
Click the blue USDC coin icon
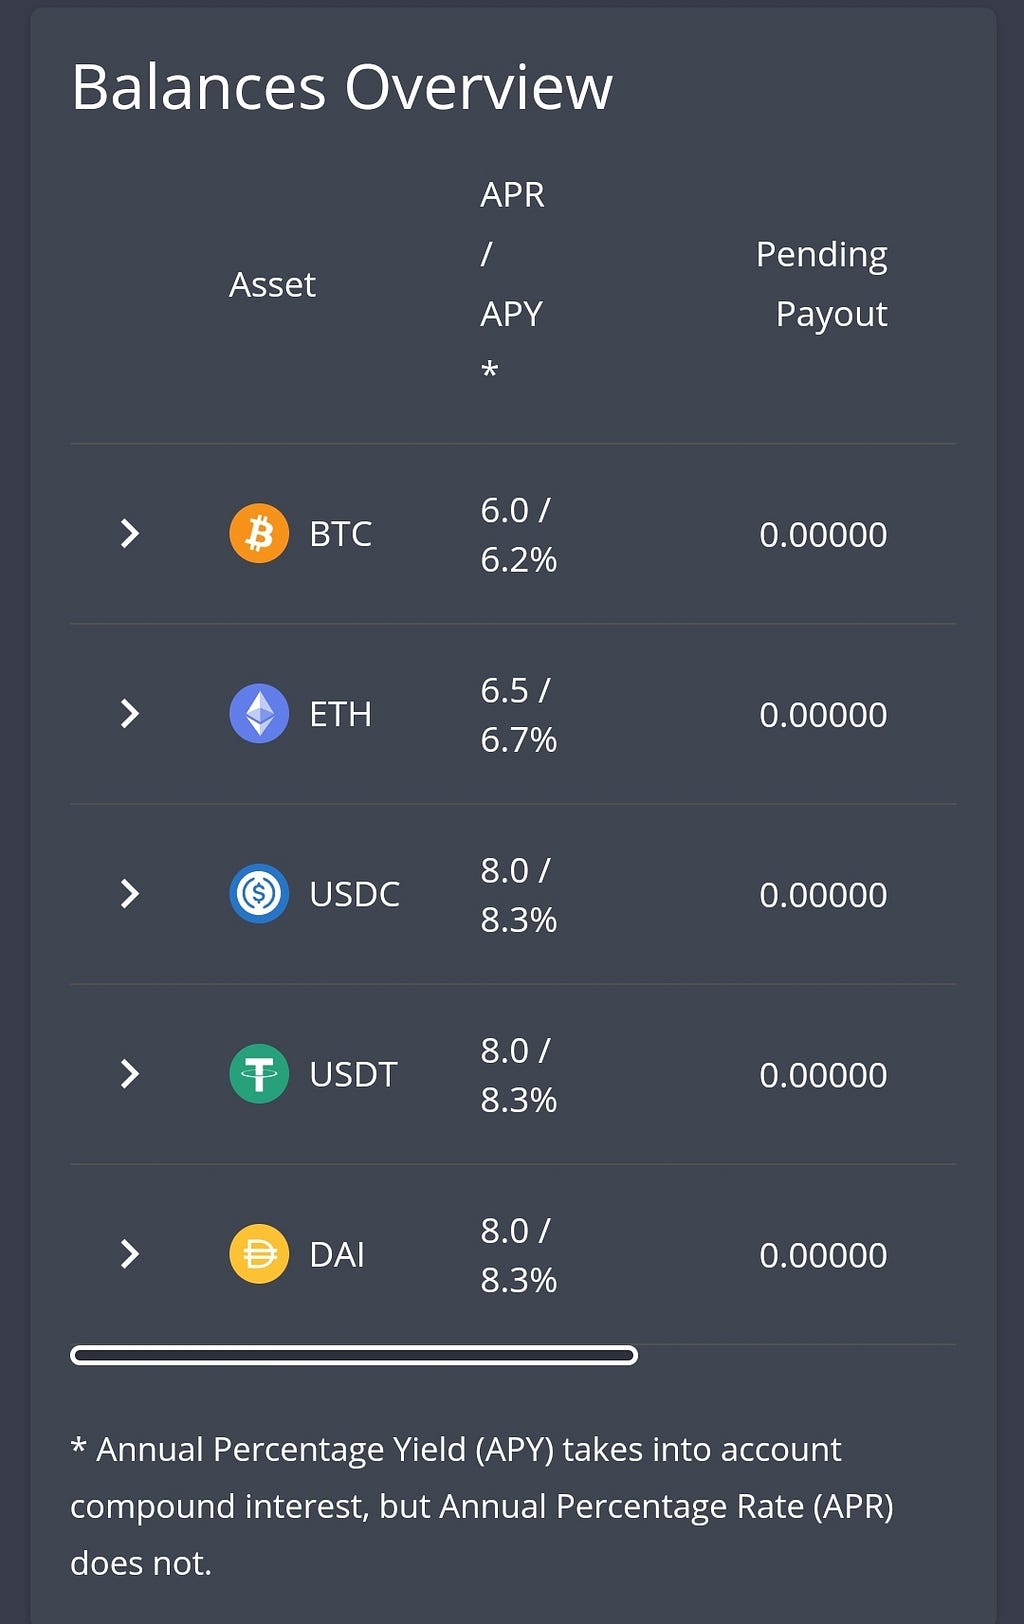[259, 893]
